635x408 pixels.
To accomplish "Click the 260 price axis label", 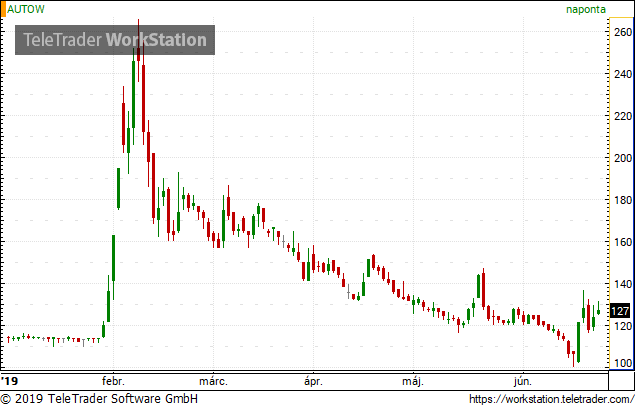I will click(x=623, y=32).
